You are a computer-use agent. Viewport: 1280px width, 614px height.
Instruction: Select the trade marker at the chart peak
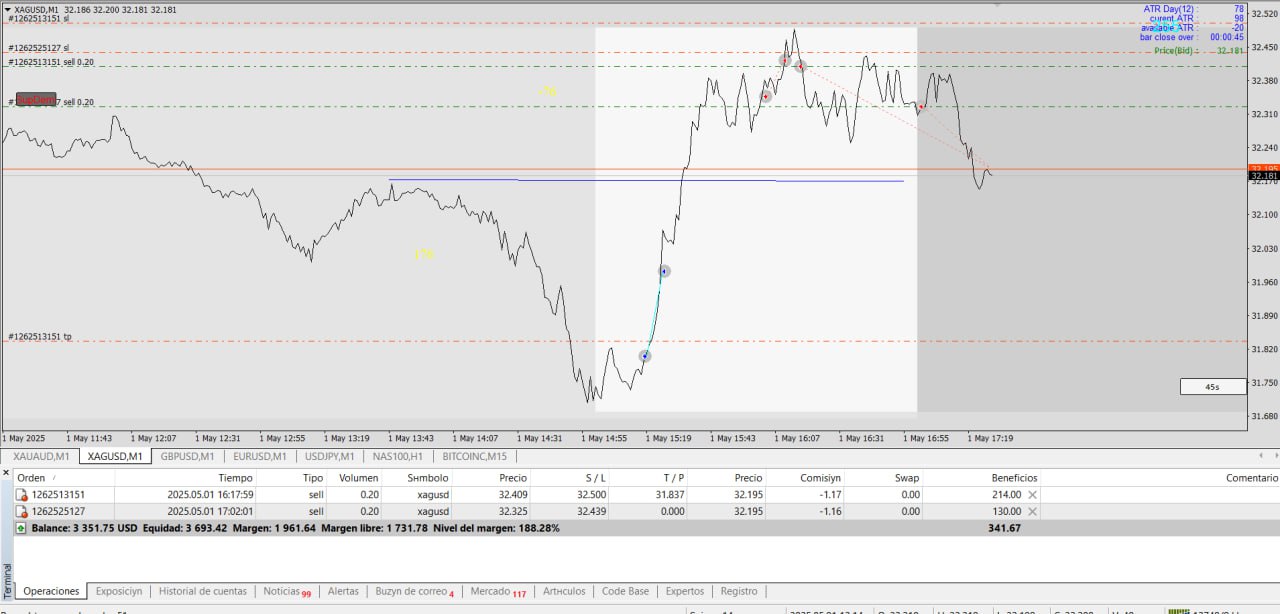786,60
